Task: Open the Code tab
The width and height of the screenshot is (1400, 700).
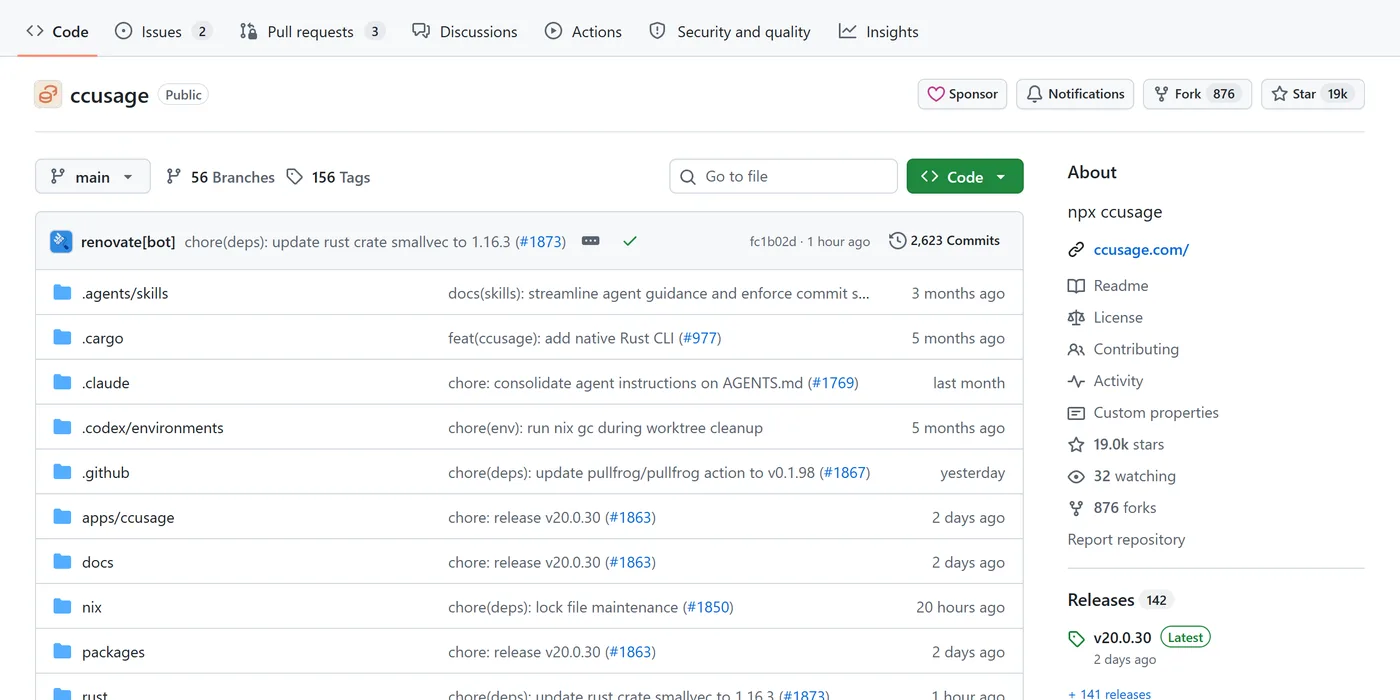Action: (x=57, y=31)
